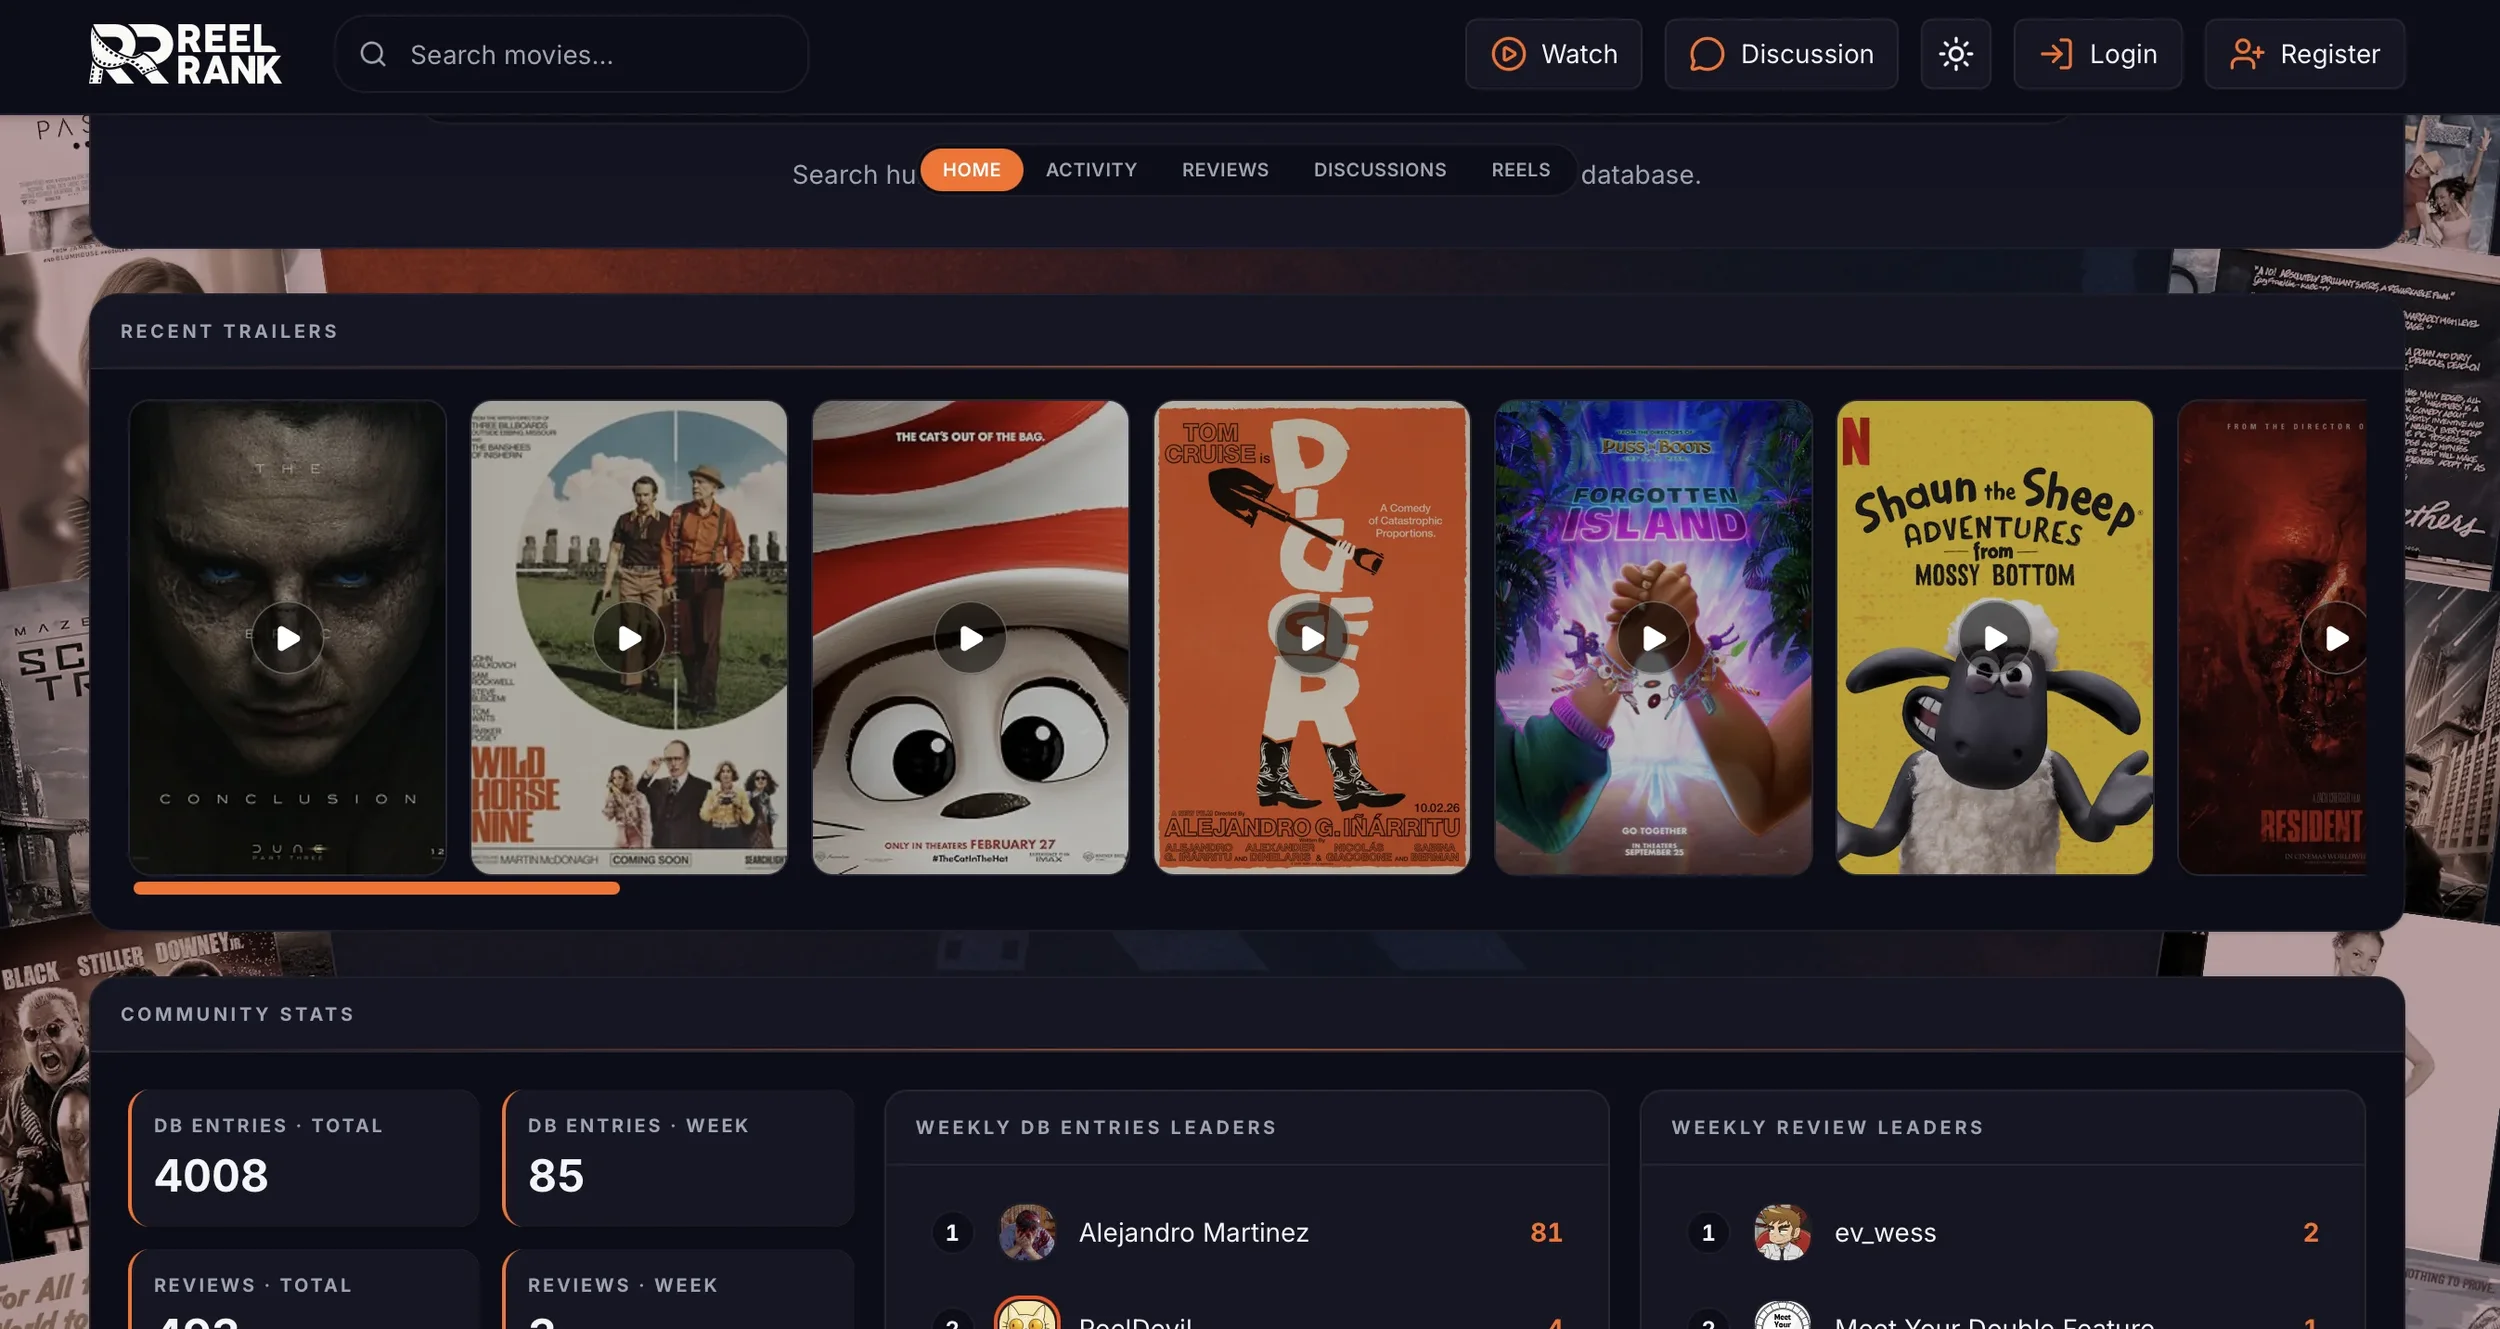Click ev_wess review count 2
Image resolution: width=2500 pixels, height=1329 pixels.
pyautogui.click(x=2310, y=1232)
